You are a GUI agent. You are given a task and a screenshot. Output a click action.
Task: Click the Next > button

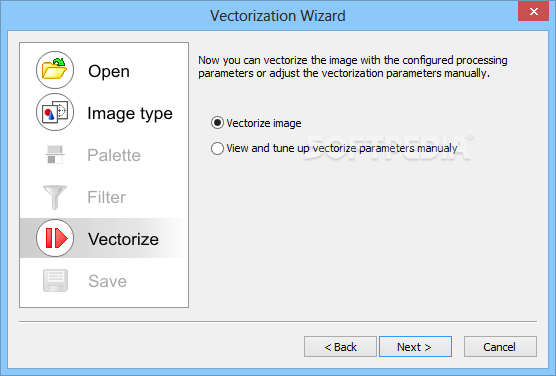[x=415, y=347]
